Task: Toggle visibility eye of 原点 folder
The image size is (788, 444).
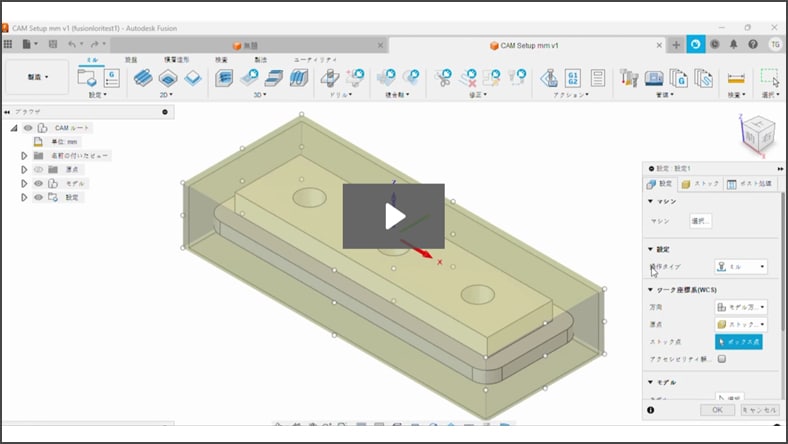Action: [x=39, y=170]
